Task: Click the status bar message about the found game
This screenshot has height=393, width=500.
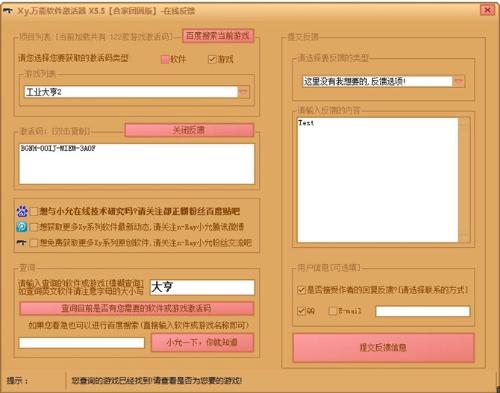Action: pos(157,380)
